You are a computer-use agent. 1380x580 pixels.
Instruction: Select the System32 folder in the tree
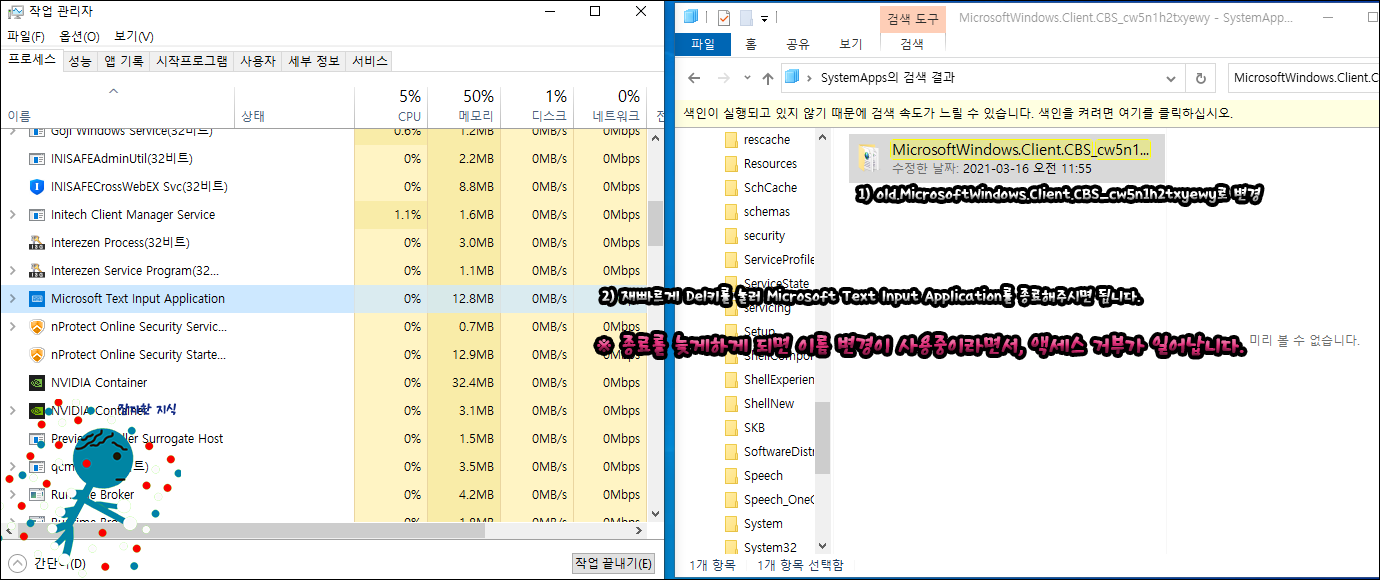click(770, 547)
